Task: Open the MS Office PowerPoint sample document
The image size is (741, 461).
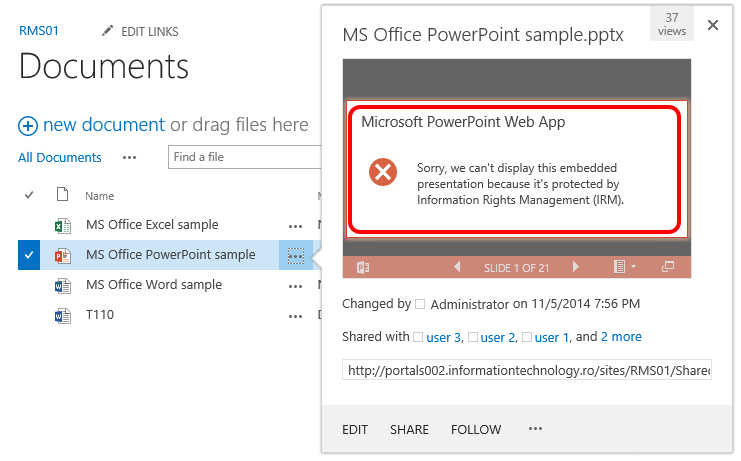Action: coord(171,255)
